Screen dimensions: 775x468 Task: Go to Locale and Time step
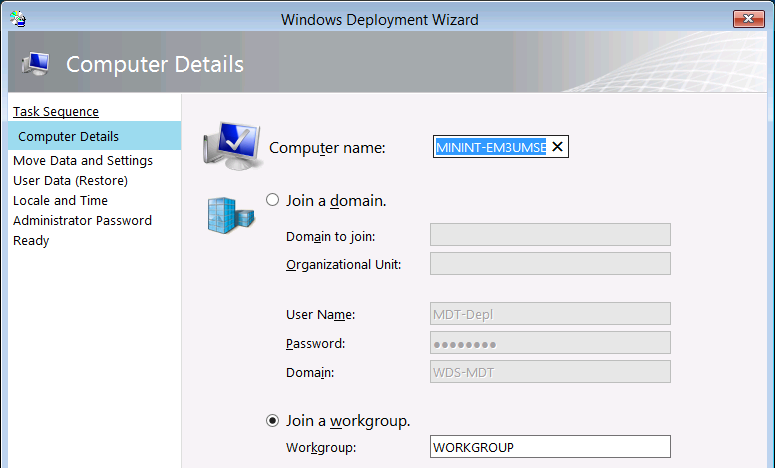(x=60, y=200)
